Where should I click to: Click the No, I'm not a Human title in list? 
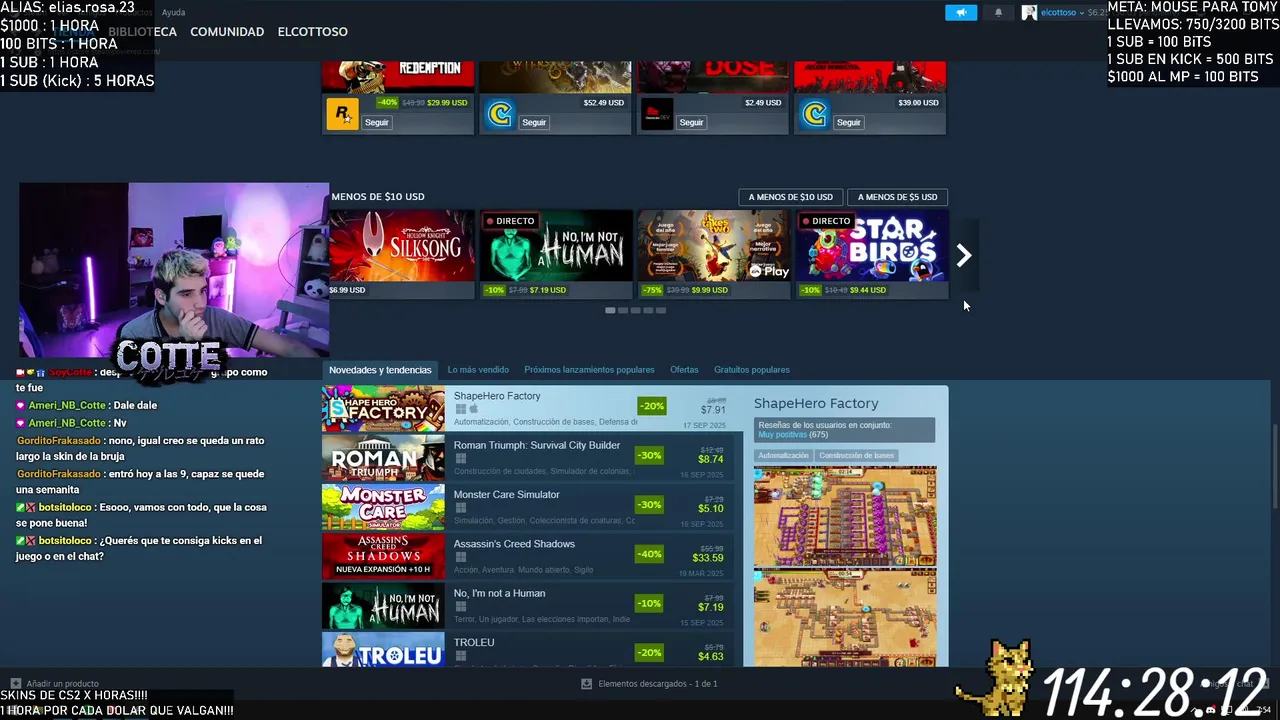(499, 593)
